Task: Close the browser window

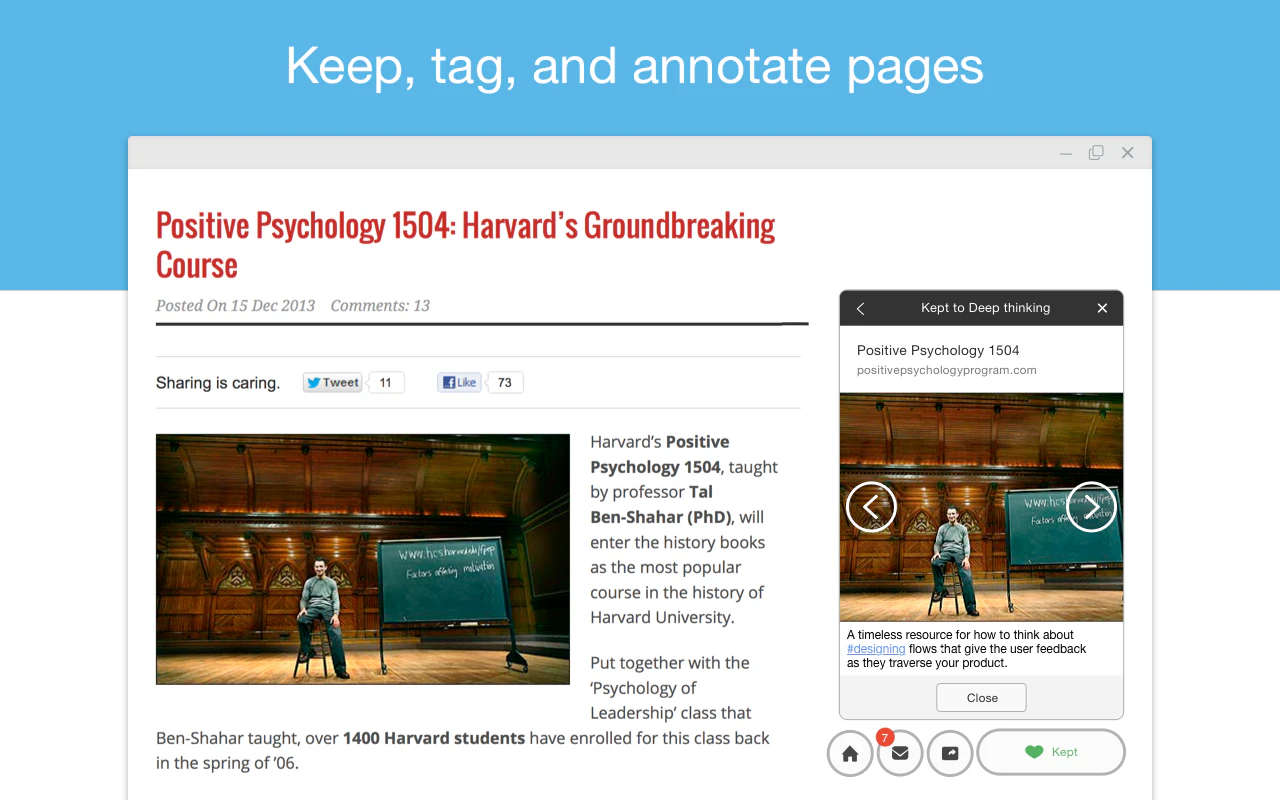Action: point(1127,153)
